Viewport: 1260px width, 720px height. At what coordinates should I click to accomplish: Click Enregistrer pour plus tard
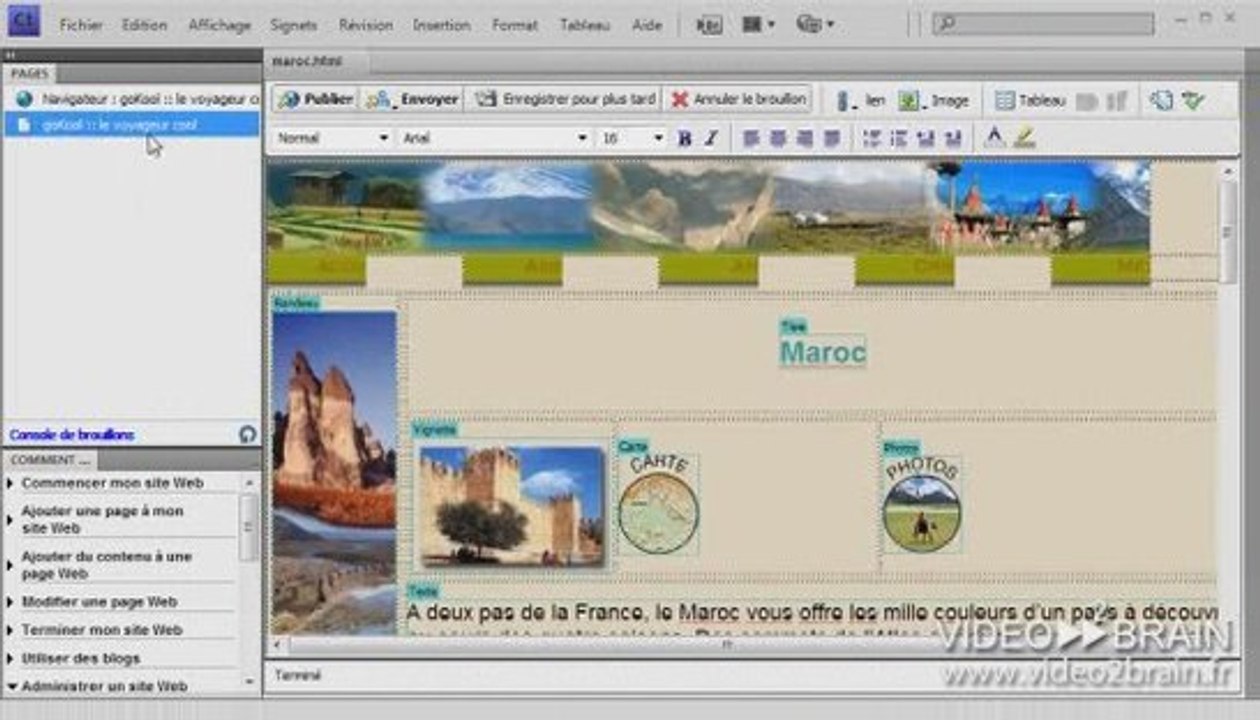565,100
